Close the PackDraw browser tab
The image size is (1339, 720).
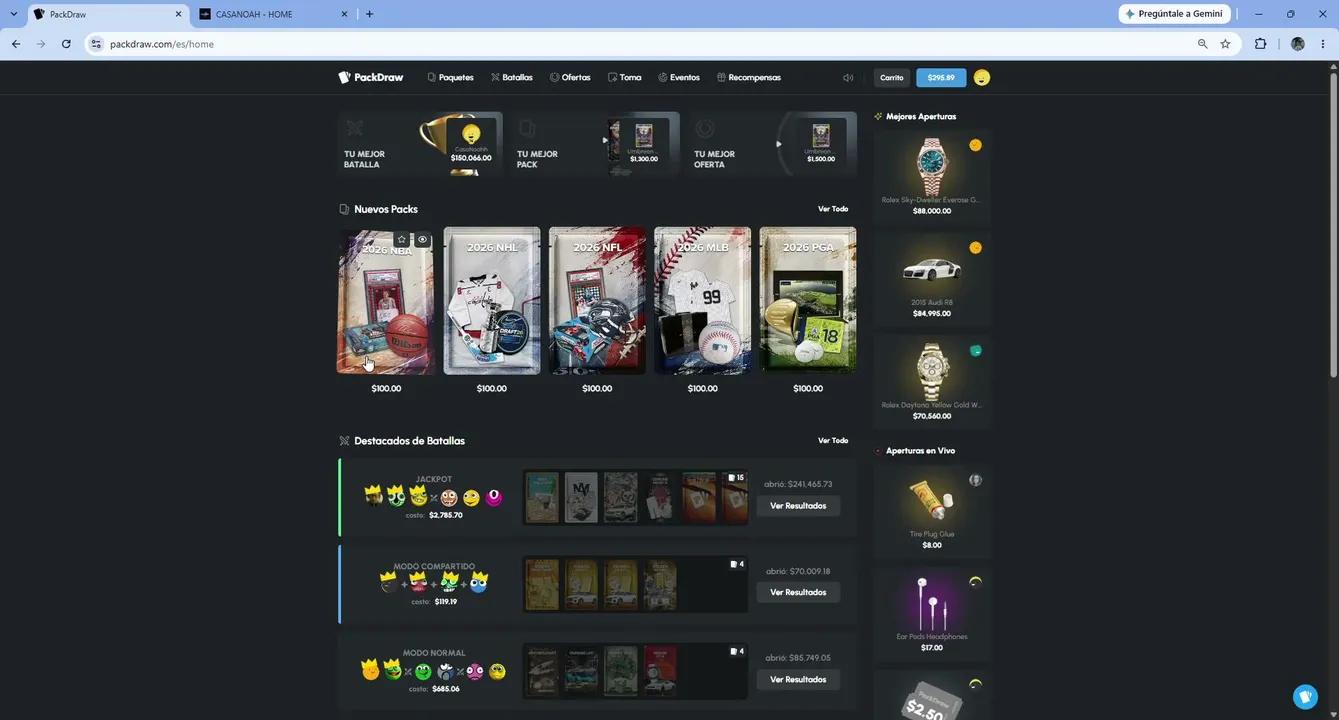(179, 14)
